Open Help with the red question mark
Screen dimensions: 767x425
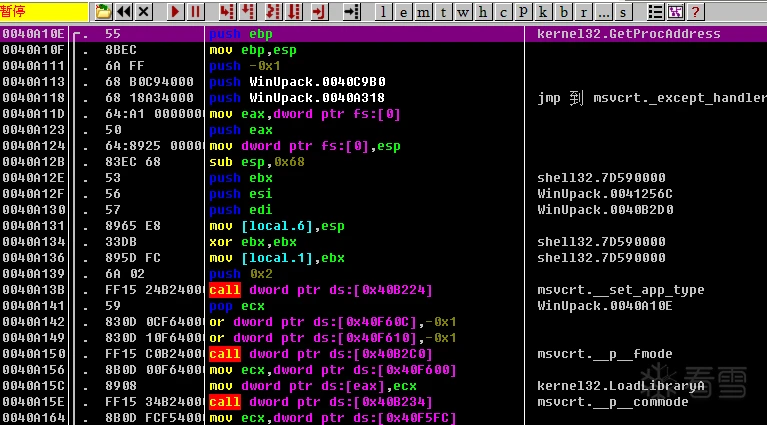[x=695, y=12]
